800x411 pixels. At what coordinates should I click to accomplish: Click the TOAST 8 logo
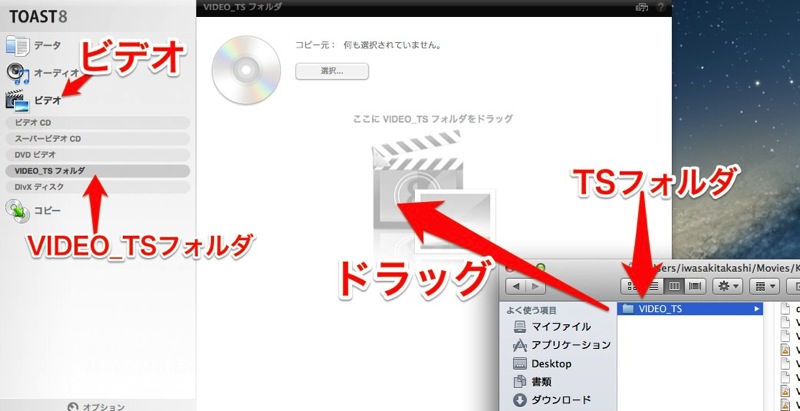point(38,16)
